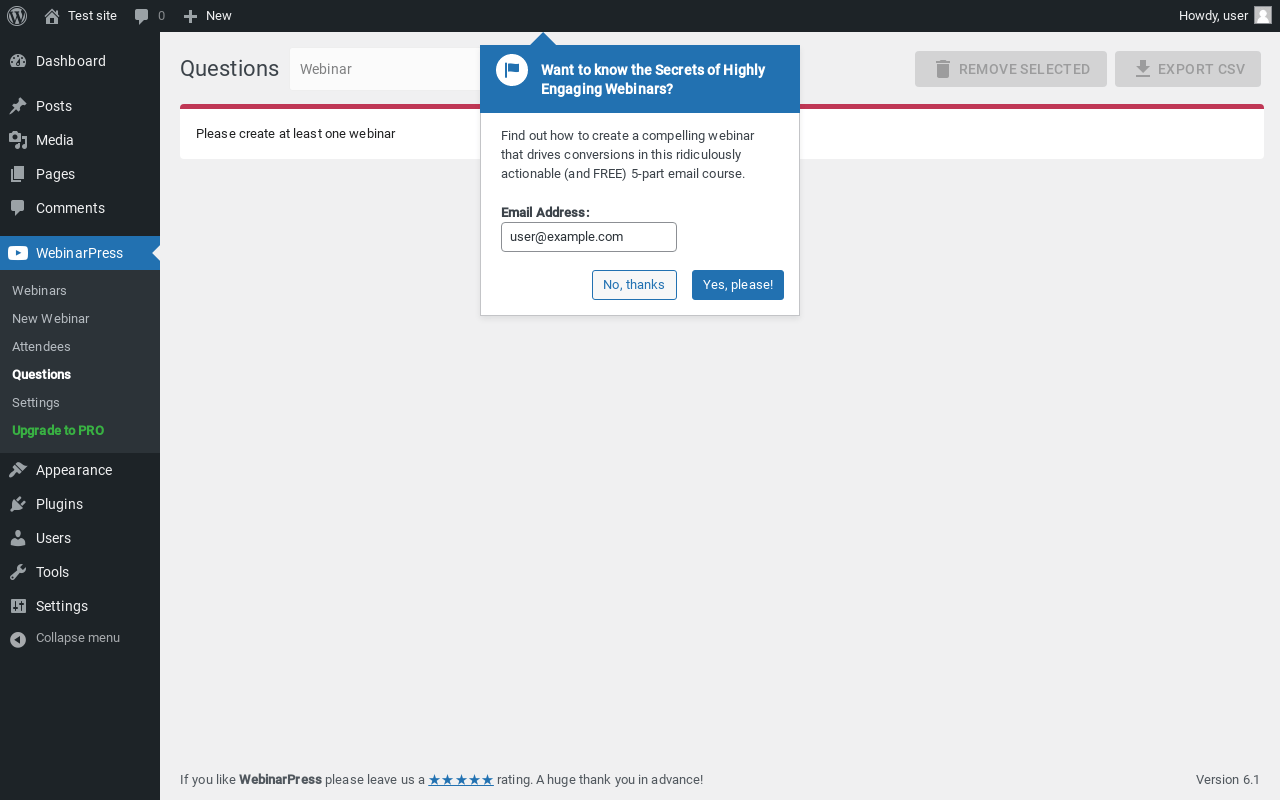Click the Dashboard gauge icon
This screenshot has width=1280, height=800.
[x=18, y=61]
